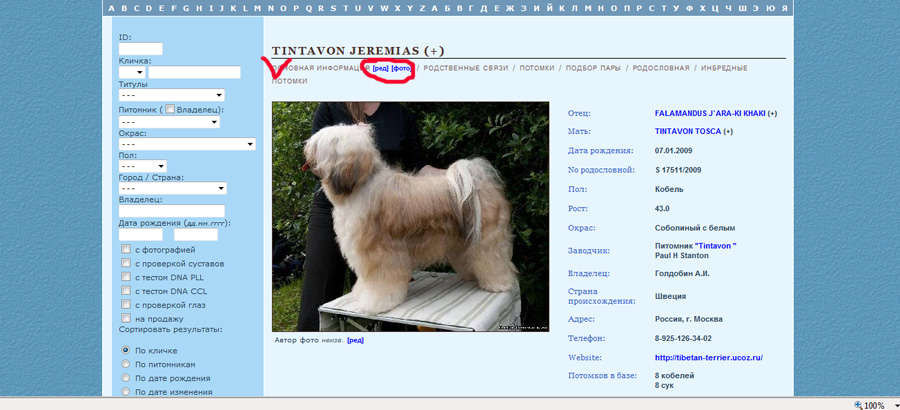The height and width of the screenshot is (410, 900).
Task: Select Cyrillic letter Д in alphabet bar
Action: pos(484,8)
